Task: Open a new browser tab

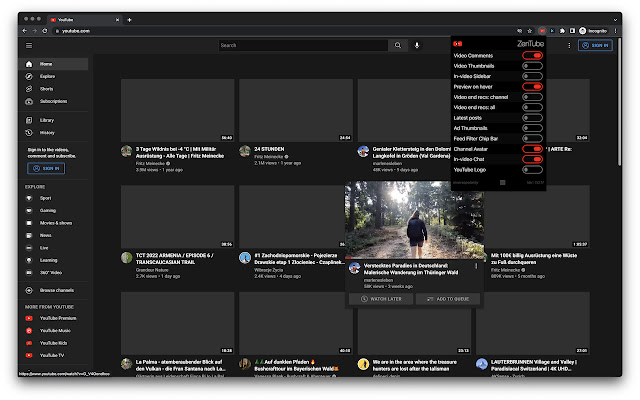Action: coord(129,20)
